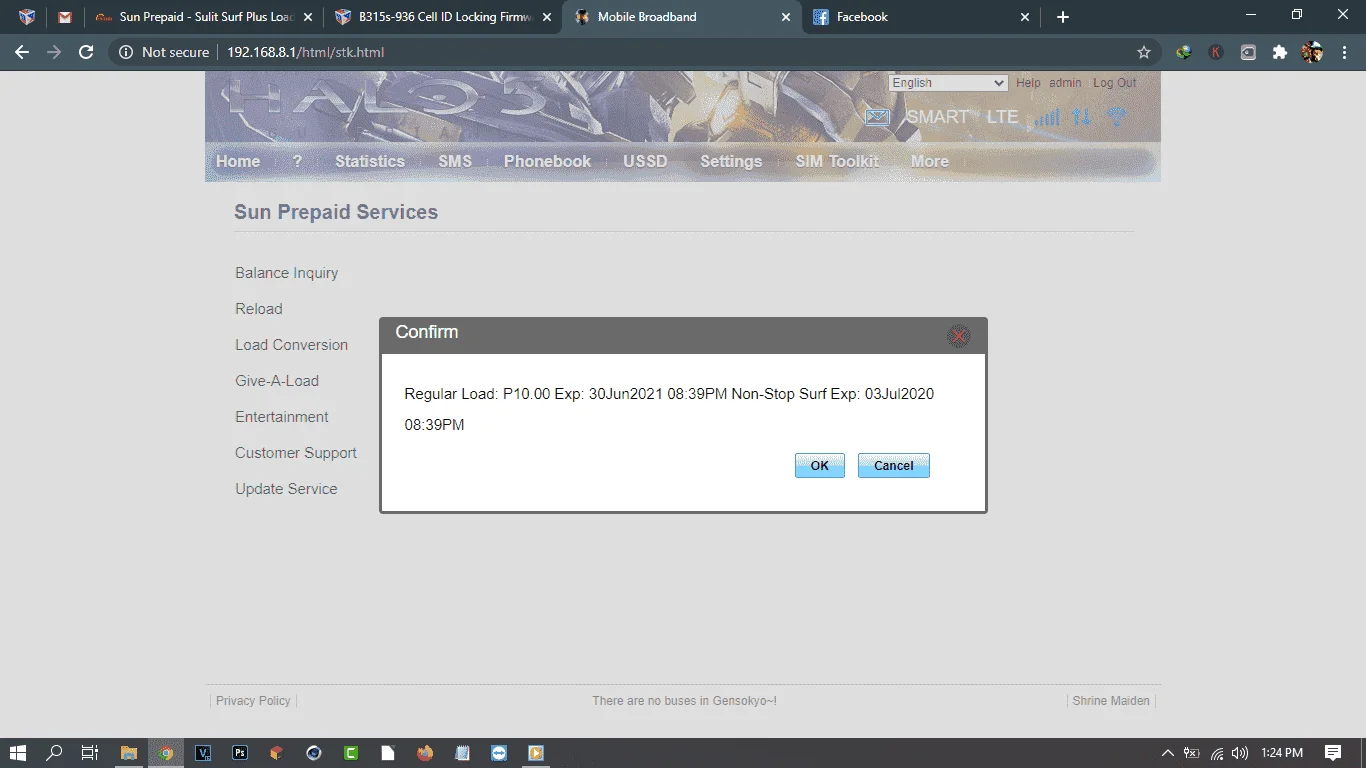
Task: Go back in browser history
Action: point(22,52)
